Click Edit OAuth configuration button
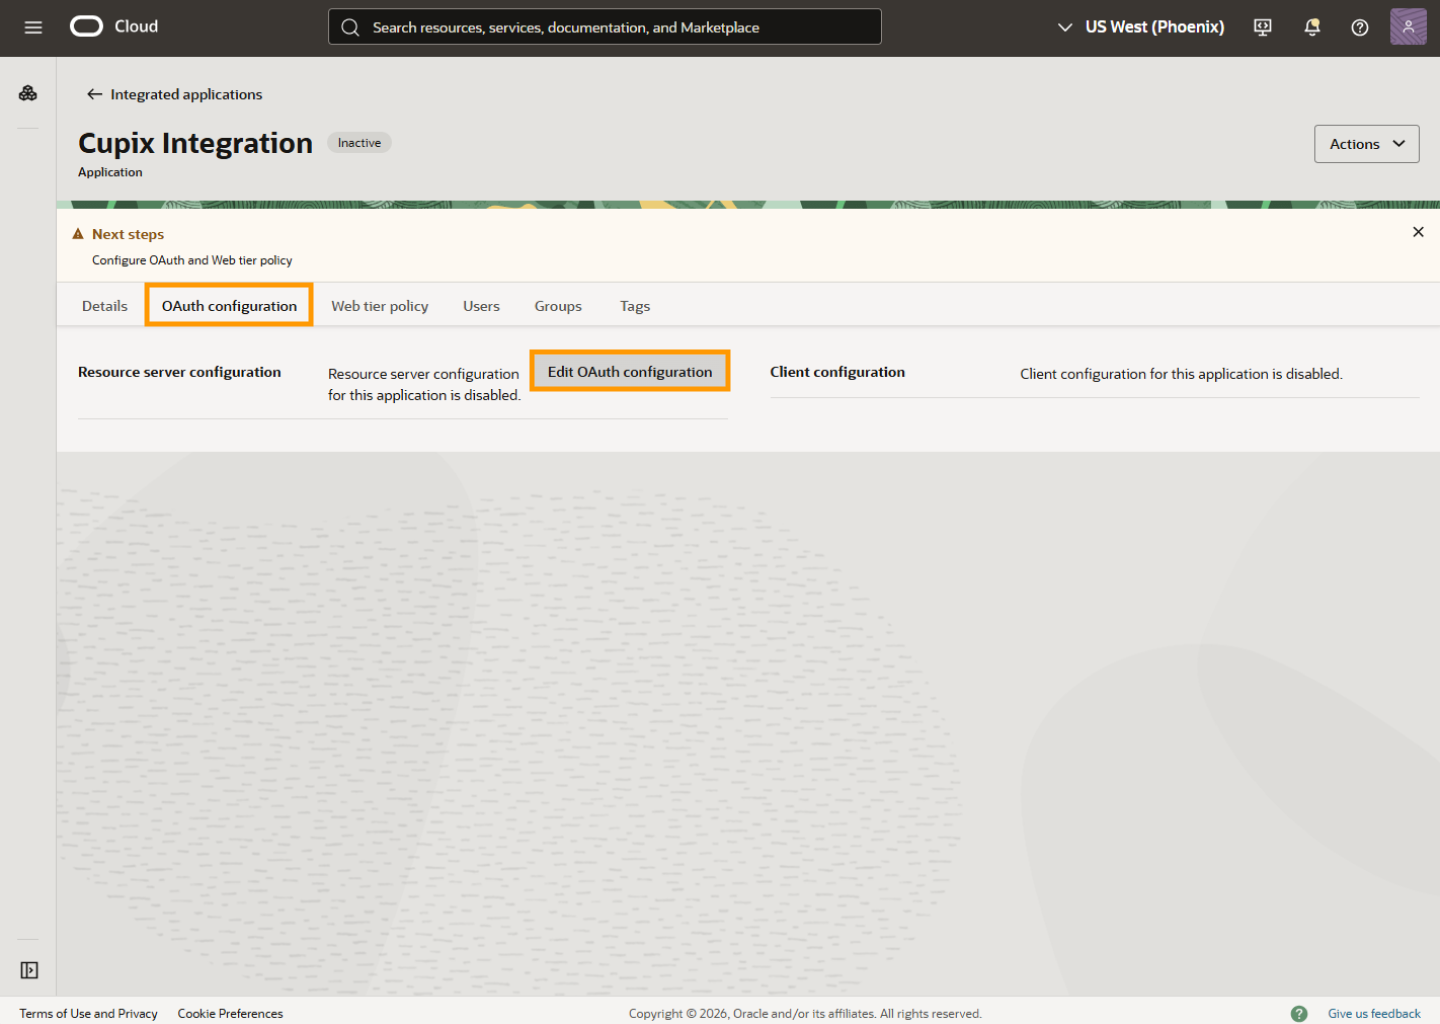Screen dimensions: 1440x1024 (x=630, y=371)
